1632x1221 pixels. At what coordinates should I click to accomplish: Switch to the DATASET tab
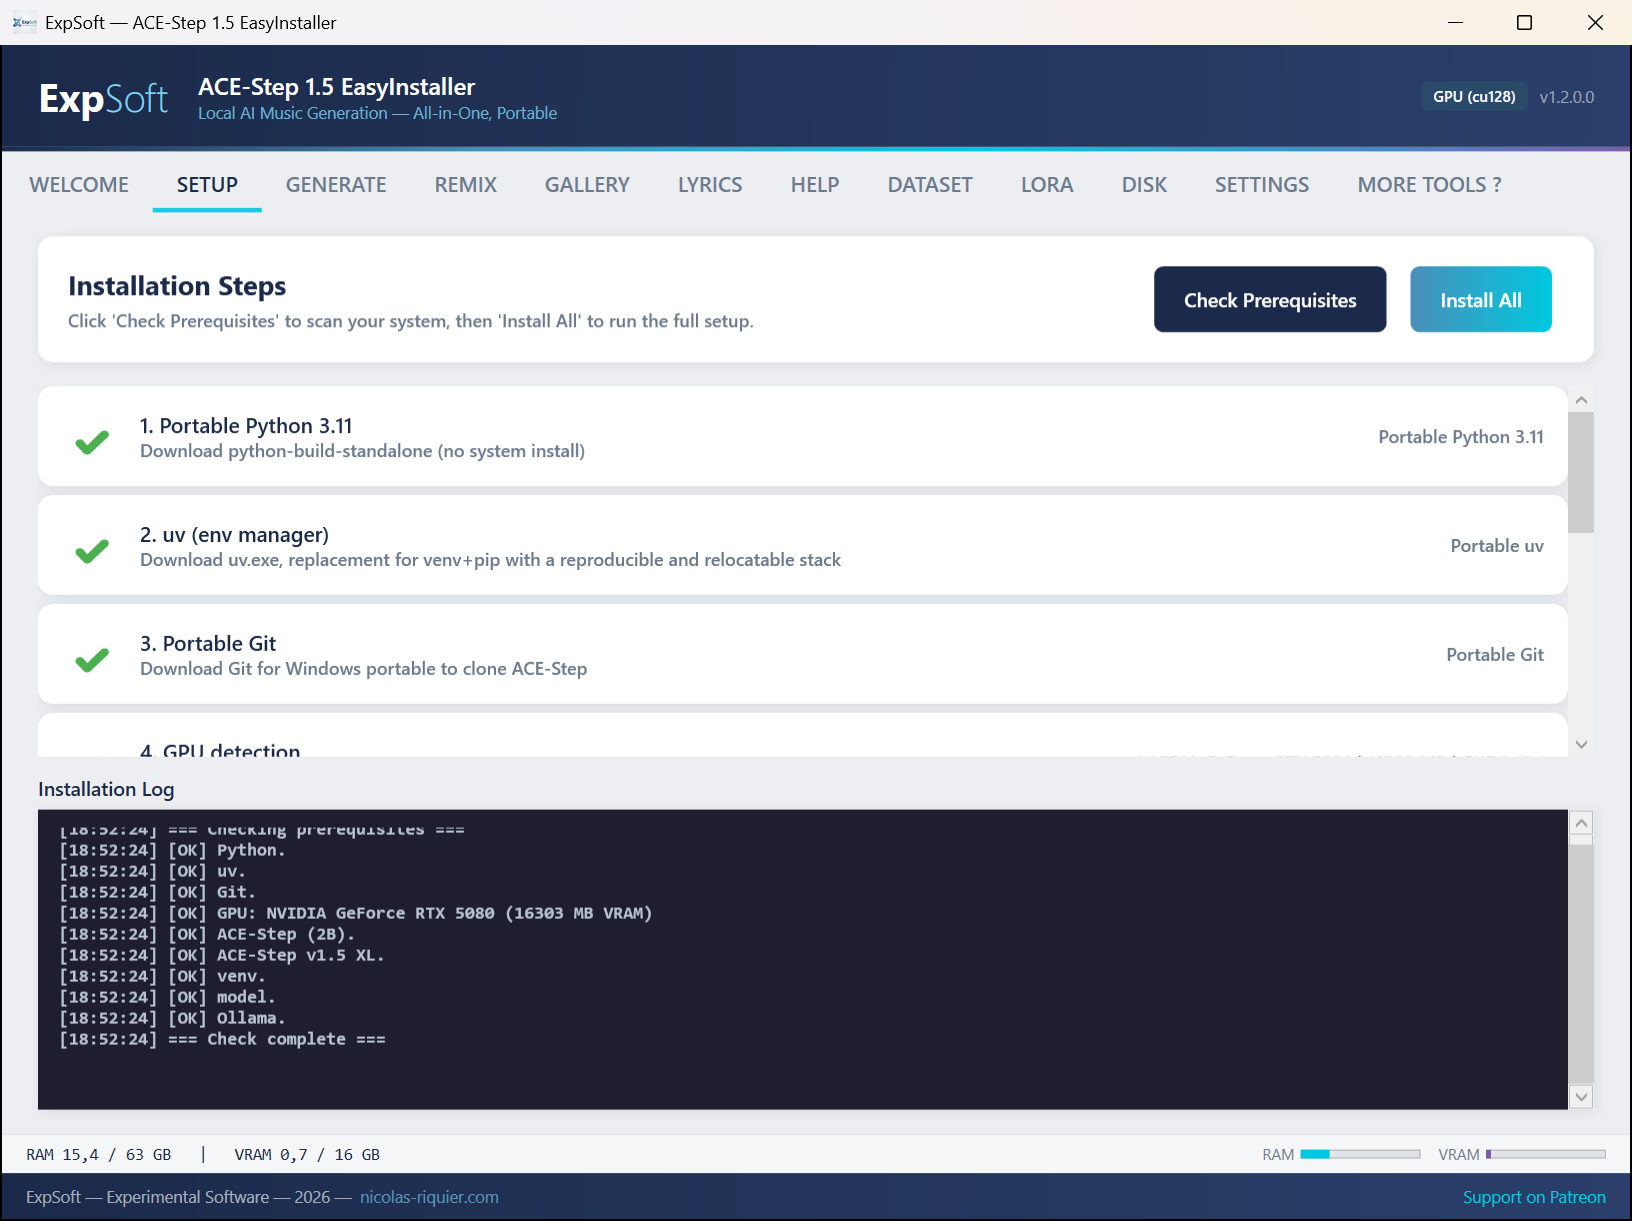coord(930,185)
